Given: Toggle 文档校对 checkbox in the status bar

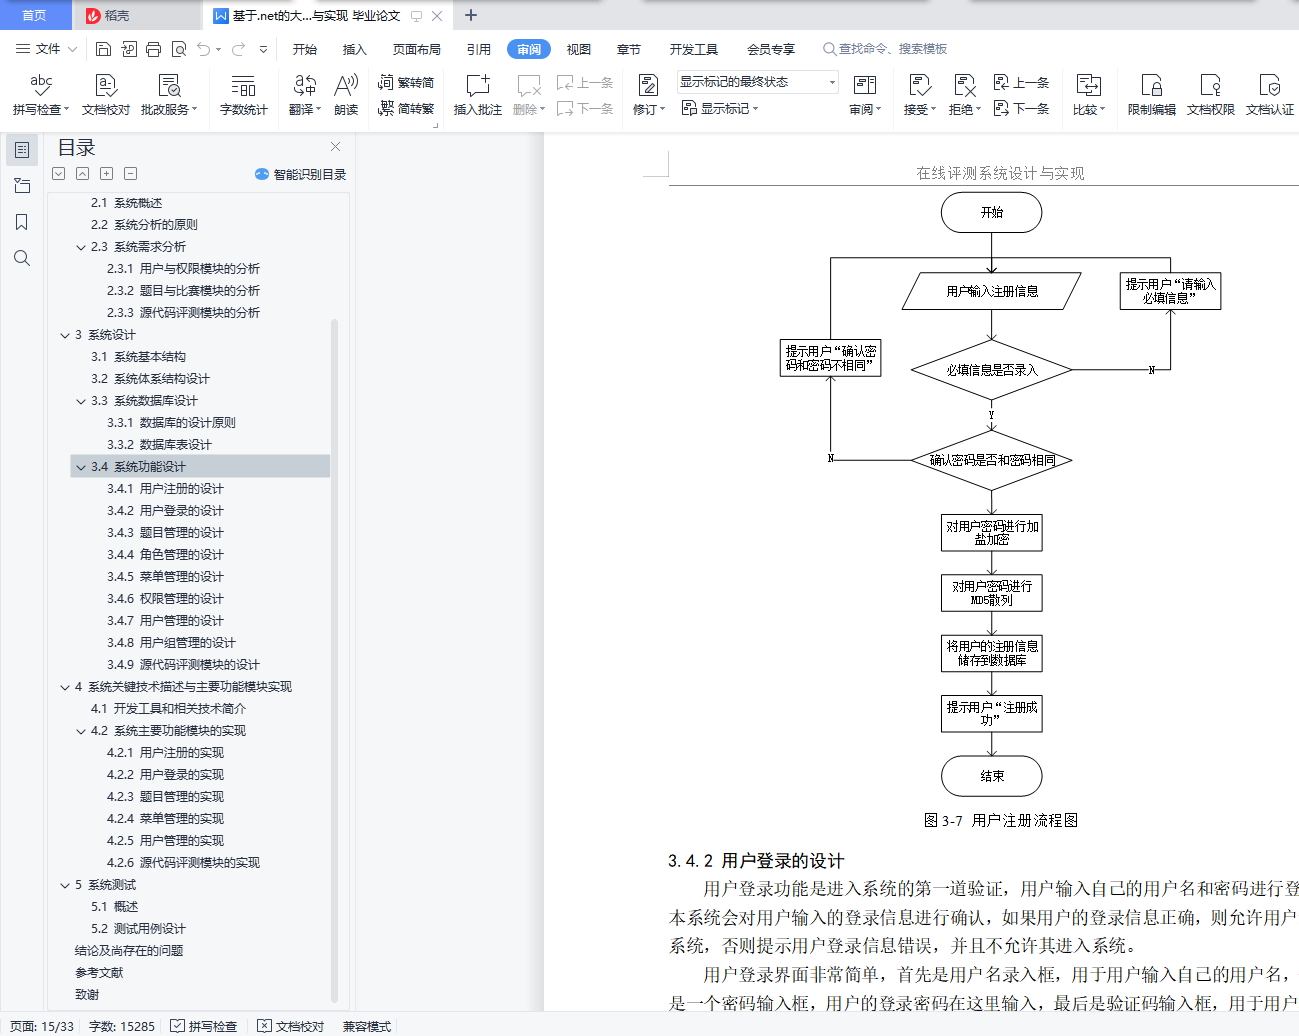Looking at the screenshot, I should coord(291,1026).
